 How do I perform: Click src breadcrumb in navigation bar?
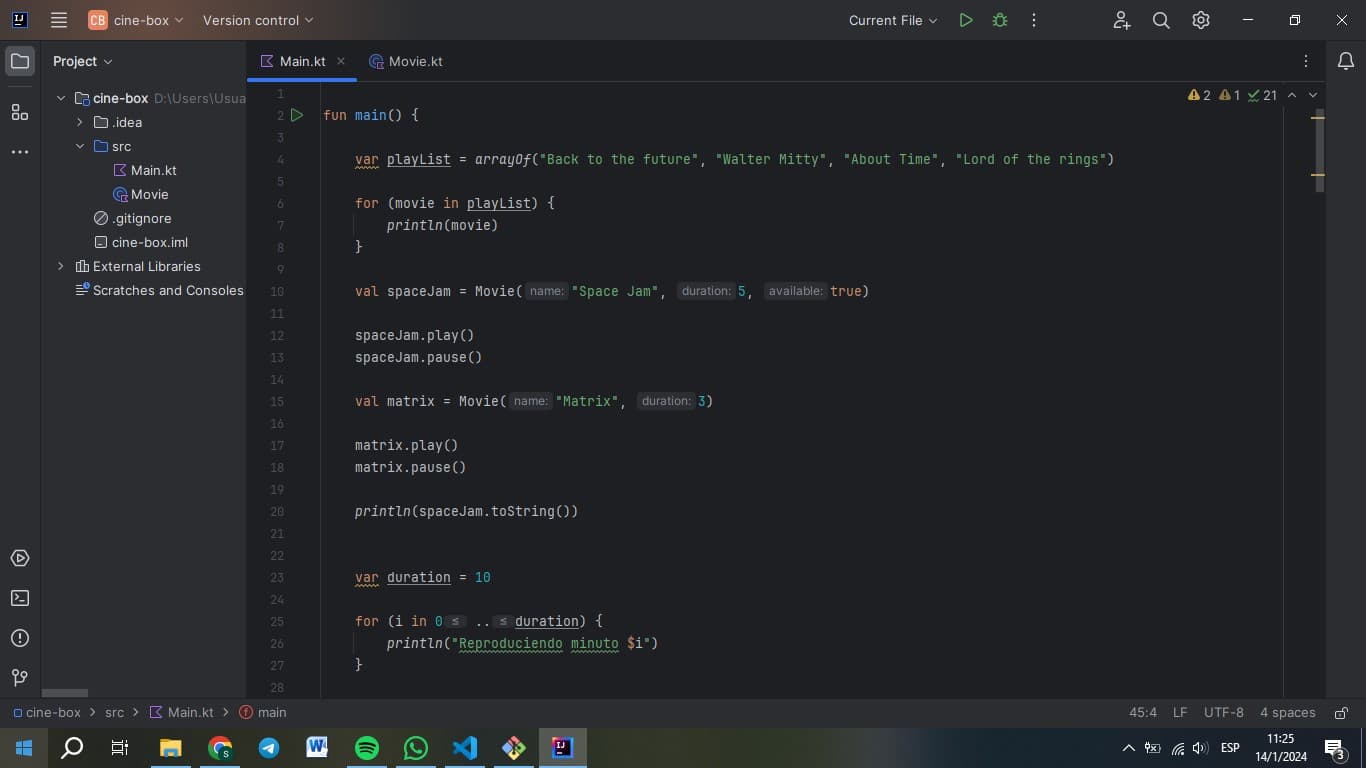coord(115,713)
